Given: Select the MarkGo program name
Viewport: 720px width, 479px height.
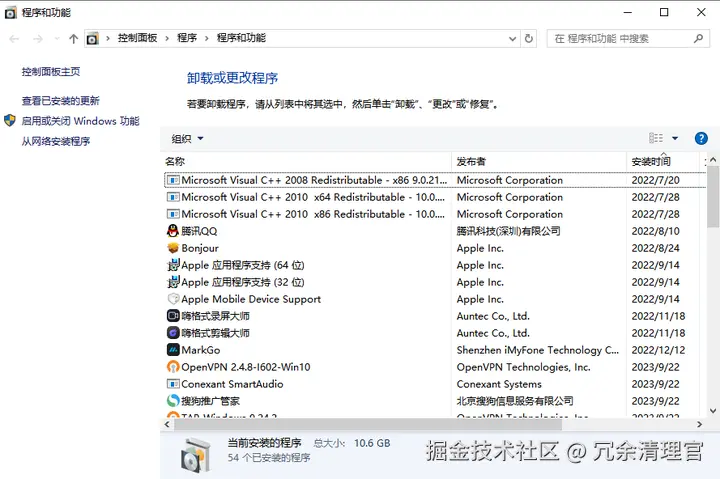Looking at the screenshot, I should coord(201,350).
